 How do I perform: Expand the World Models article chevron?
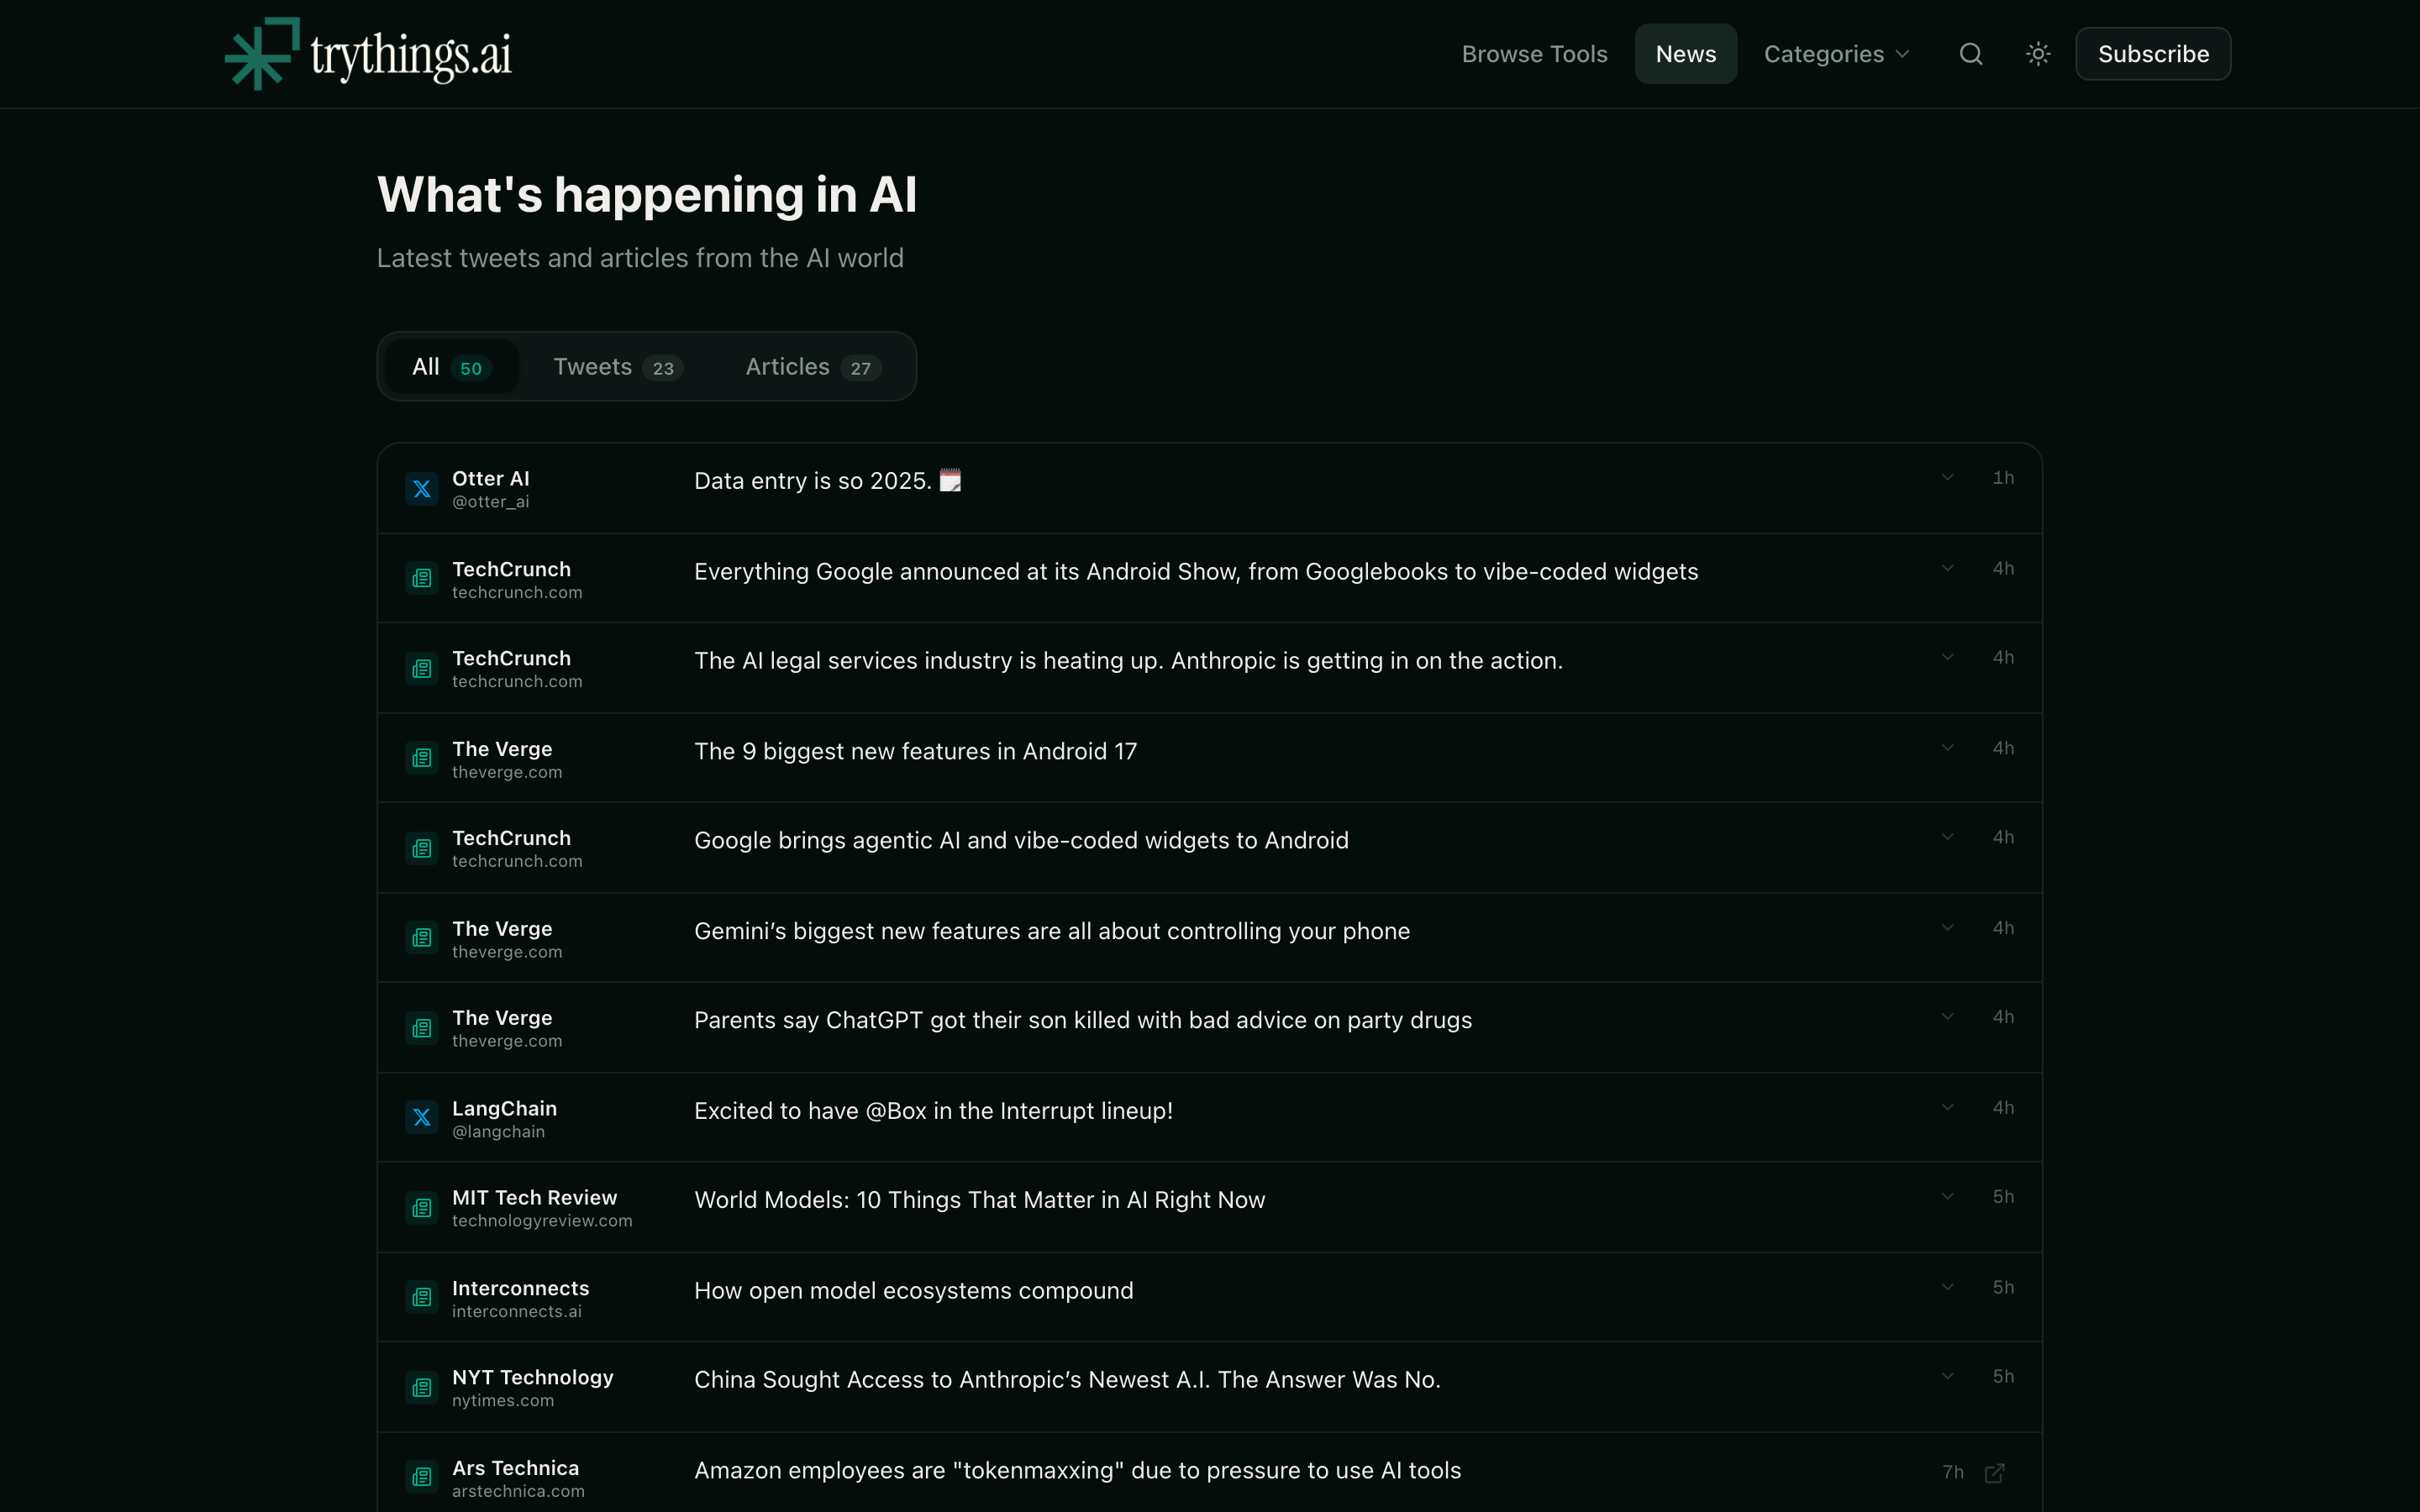[1947, 1197]
